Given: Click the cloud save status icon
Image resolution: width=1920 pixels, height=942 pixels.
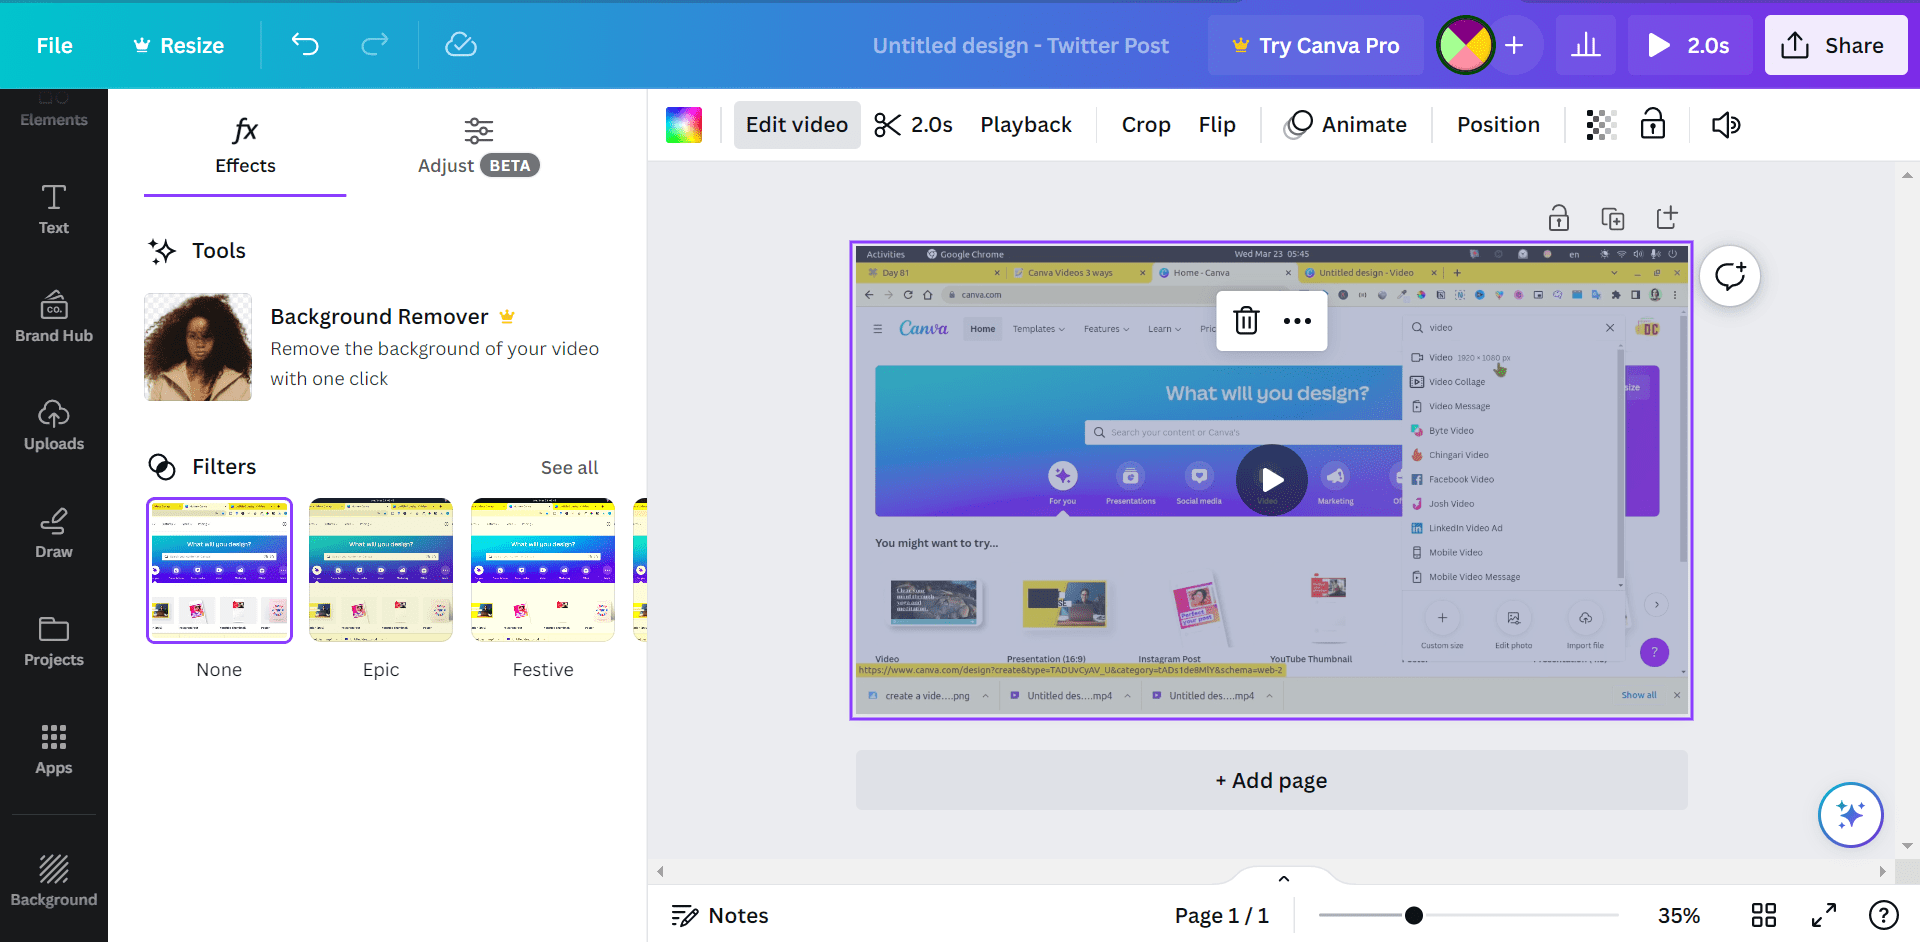Looking at the screenshot, I should [461, 45].
